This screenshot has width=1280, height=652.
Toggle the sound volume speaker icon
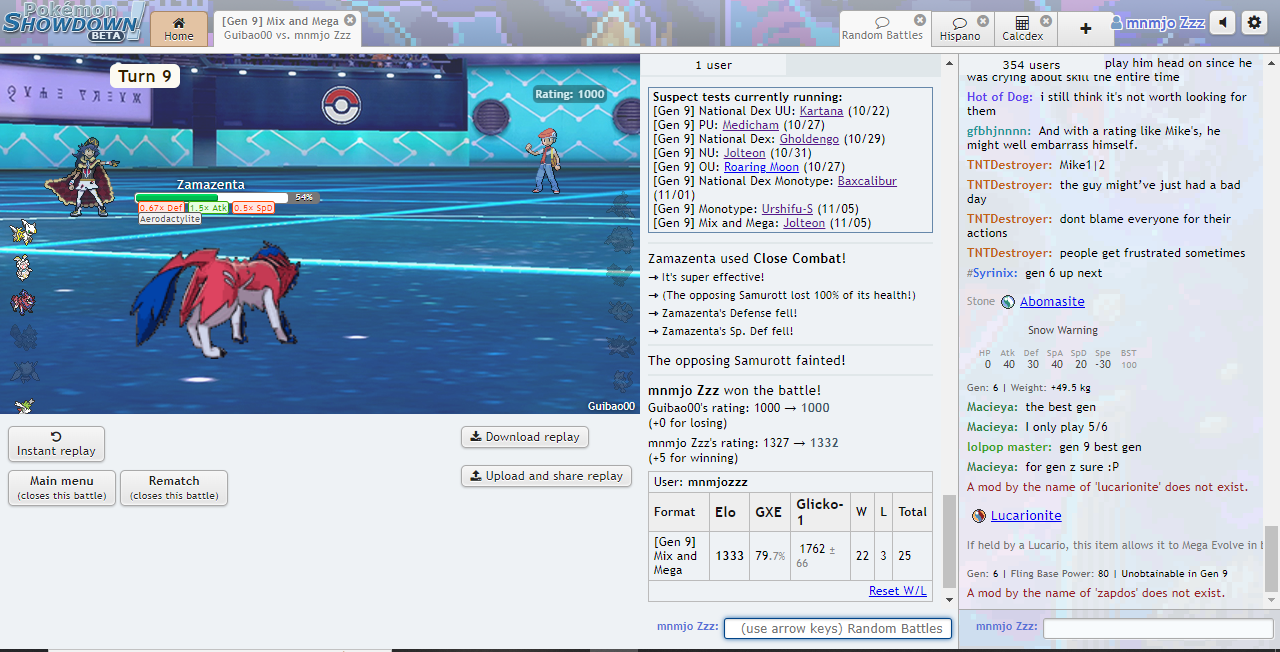tap(1222, 23)
